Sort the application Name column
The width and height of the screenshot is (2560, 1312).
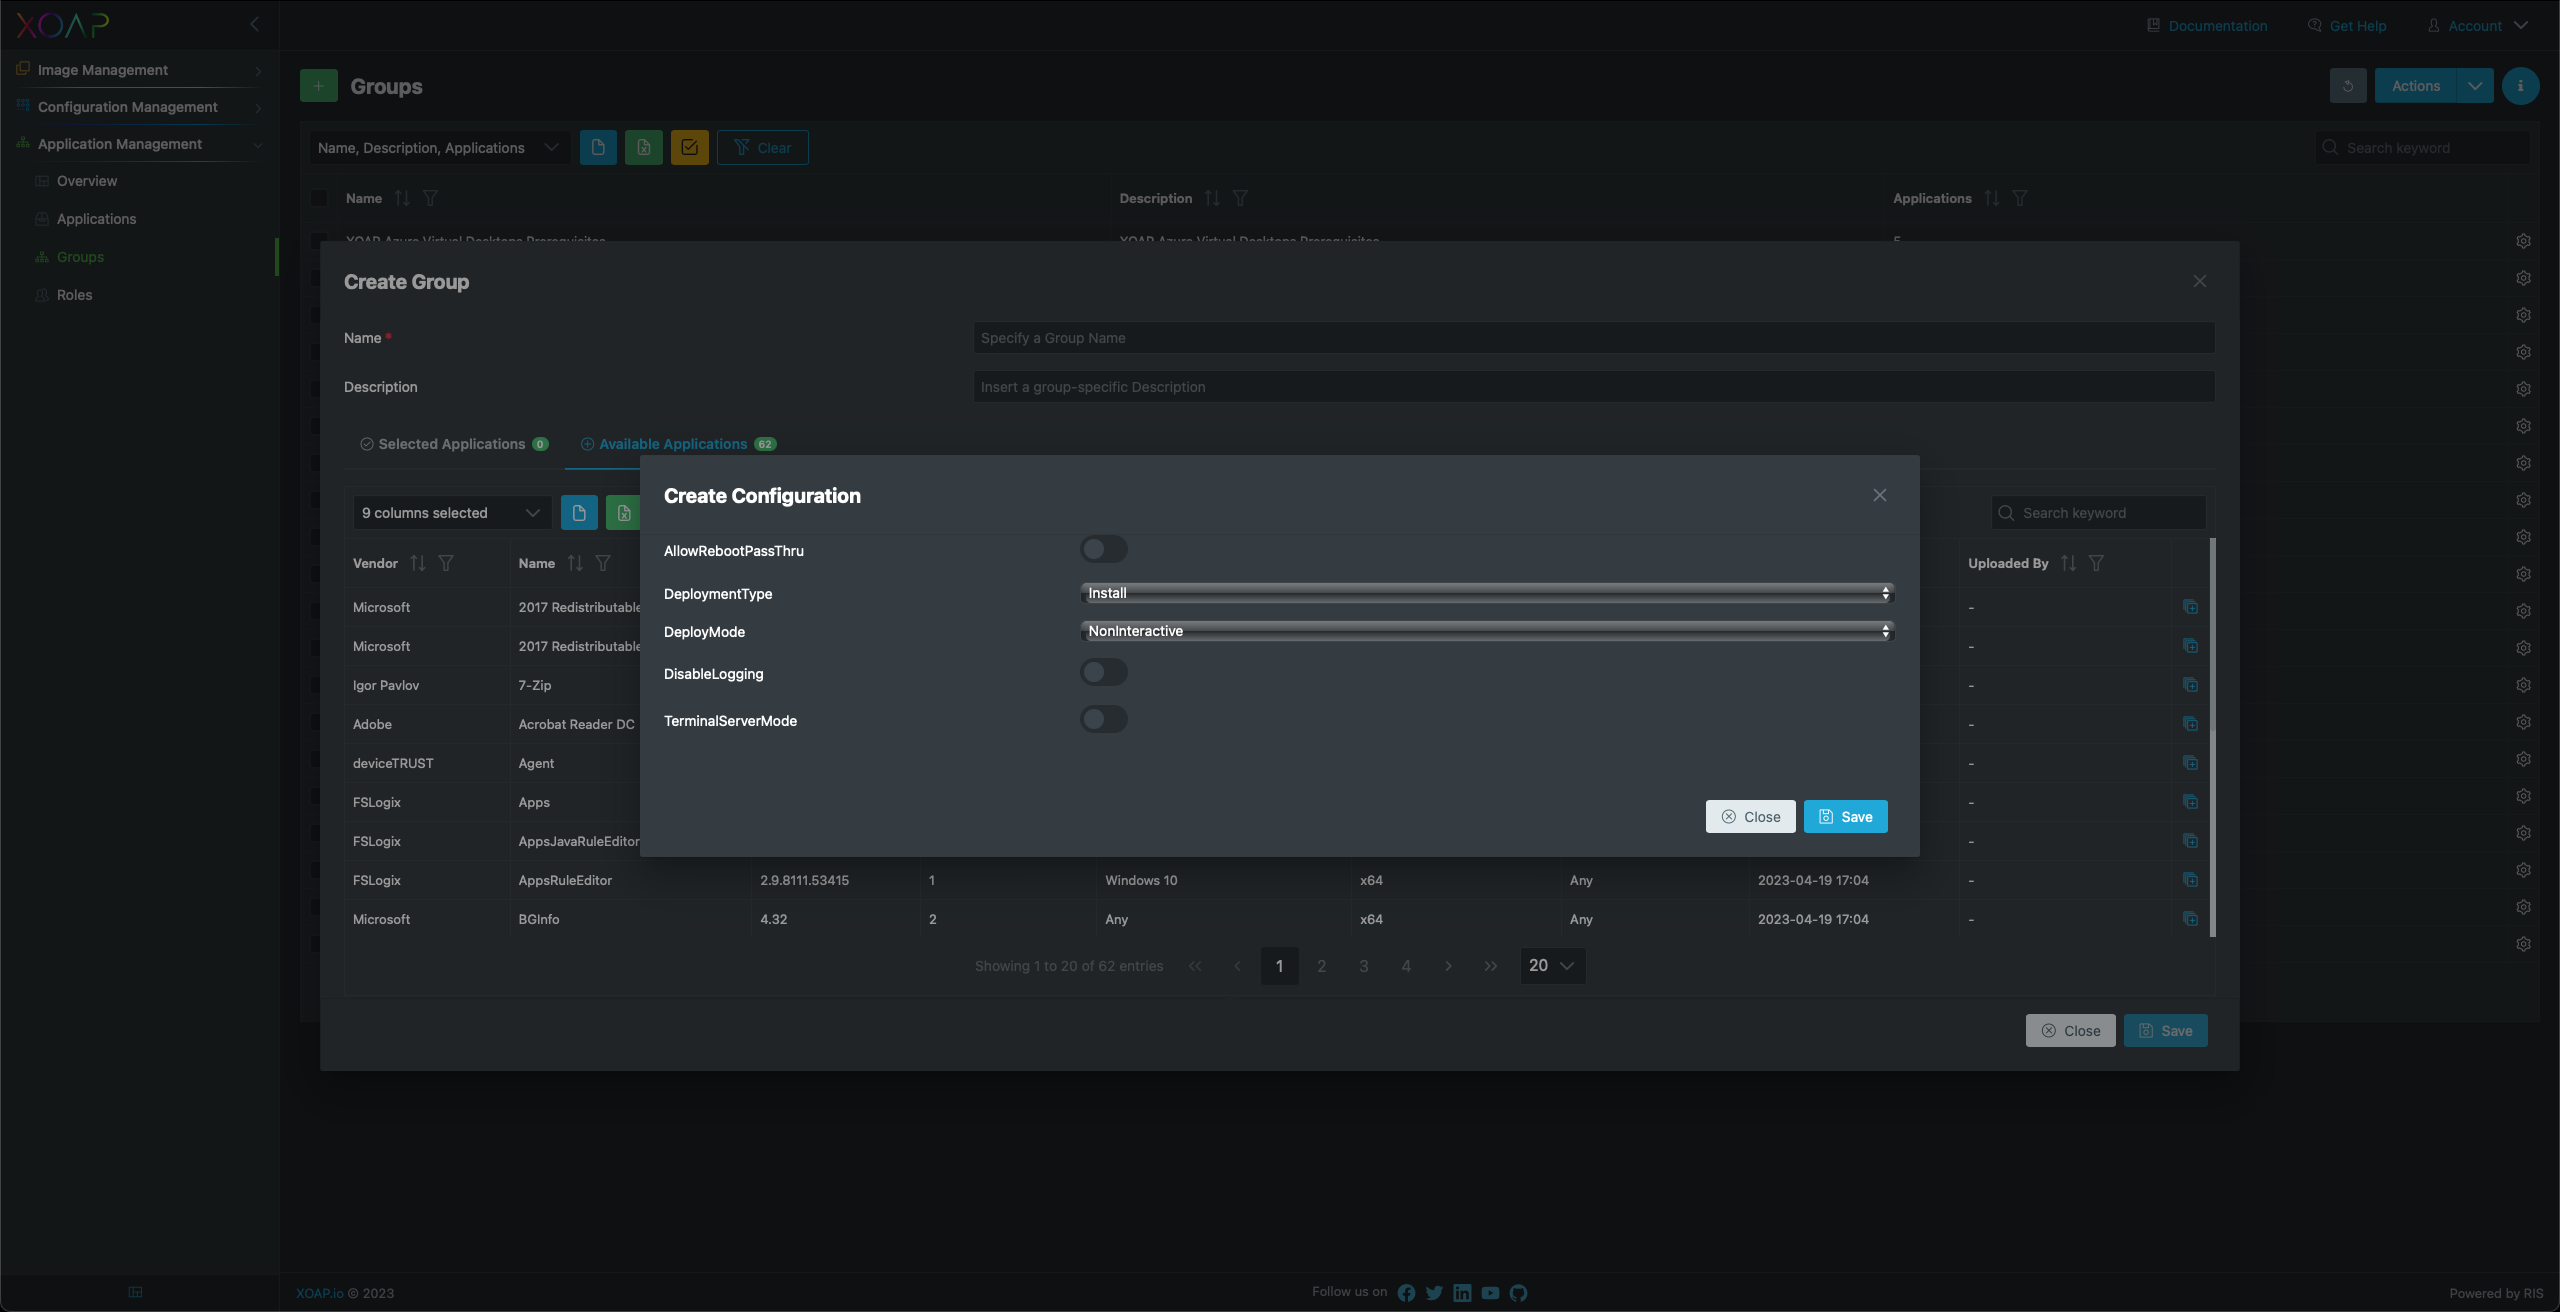[575, 563]
